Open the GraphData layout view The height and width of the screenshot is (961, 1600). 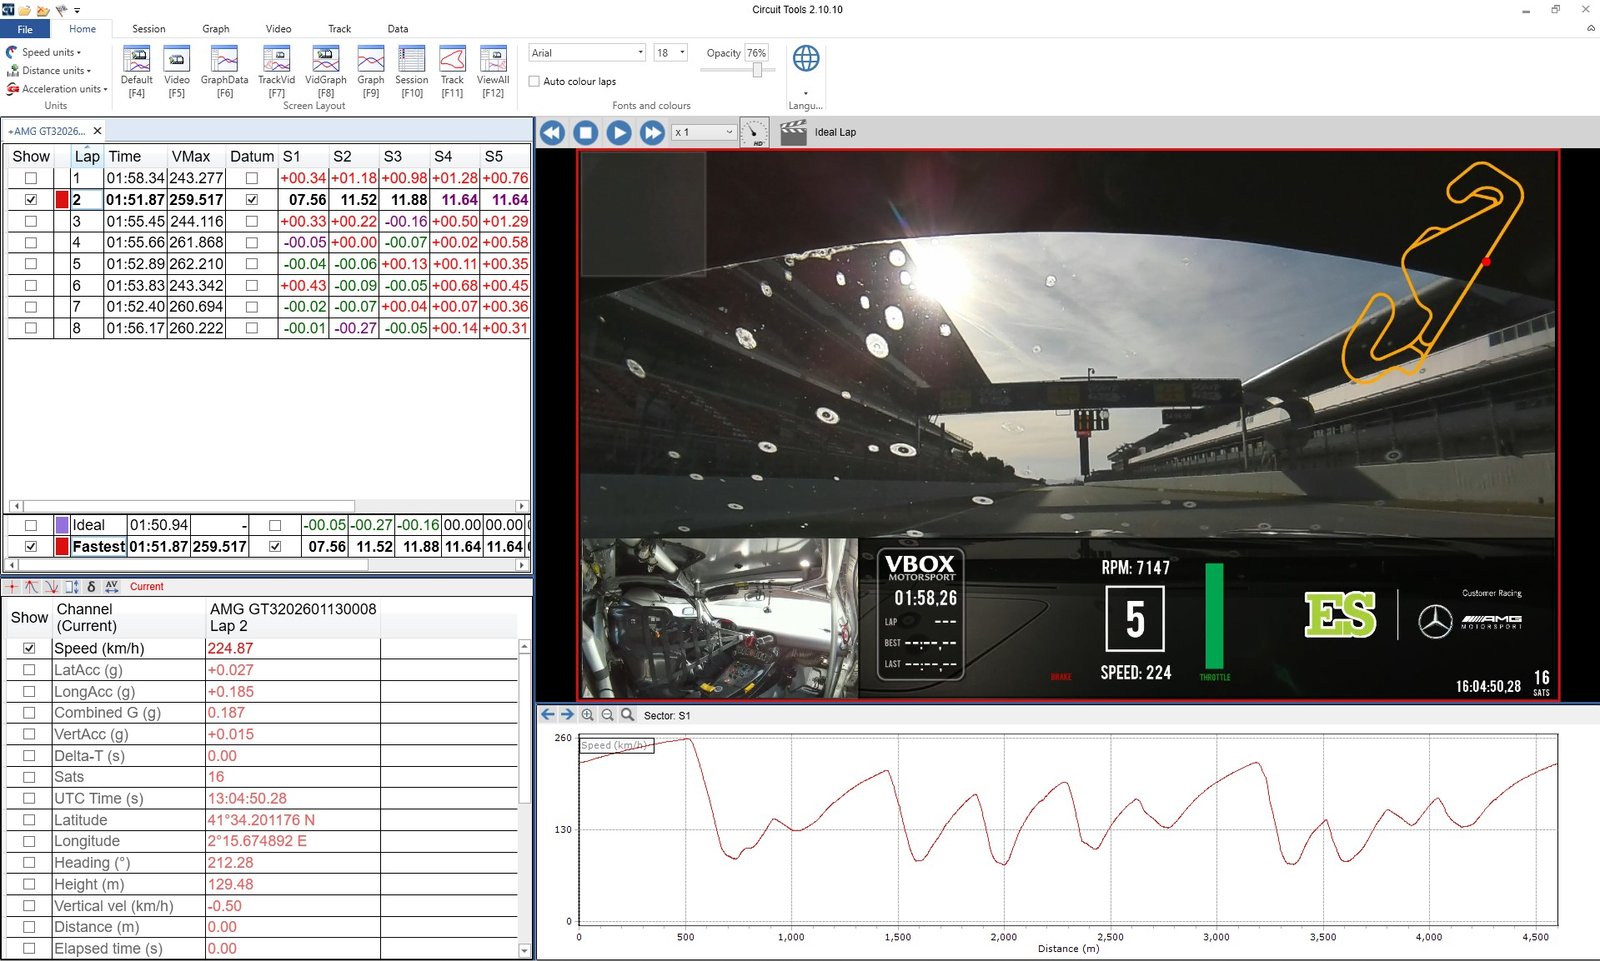click(224, 60)
